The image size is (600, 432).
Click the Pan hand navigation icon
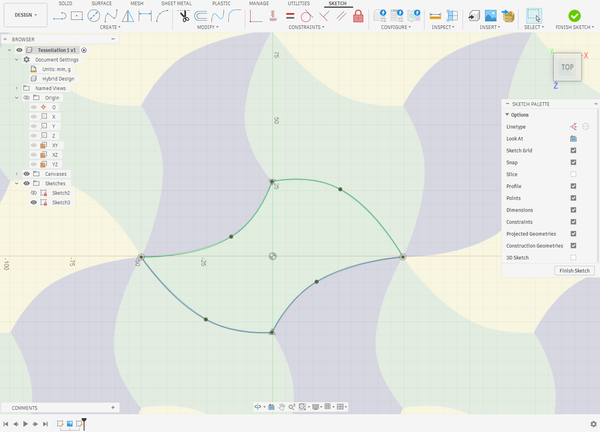(x=282, y=407)
